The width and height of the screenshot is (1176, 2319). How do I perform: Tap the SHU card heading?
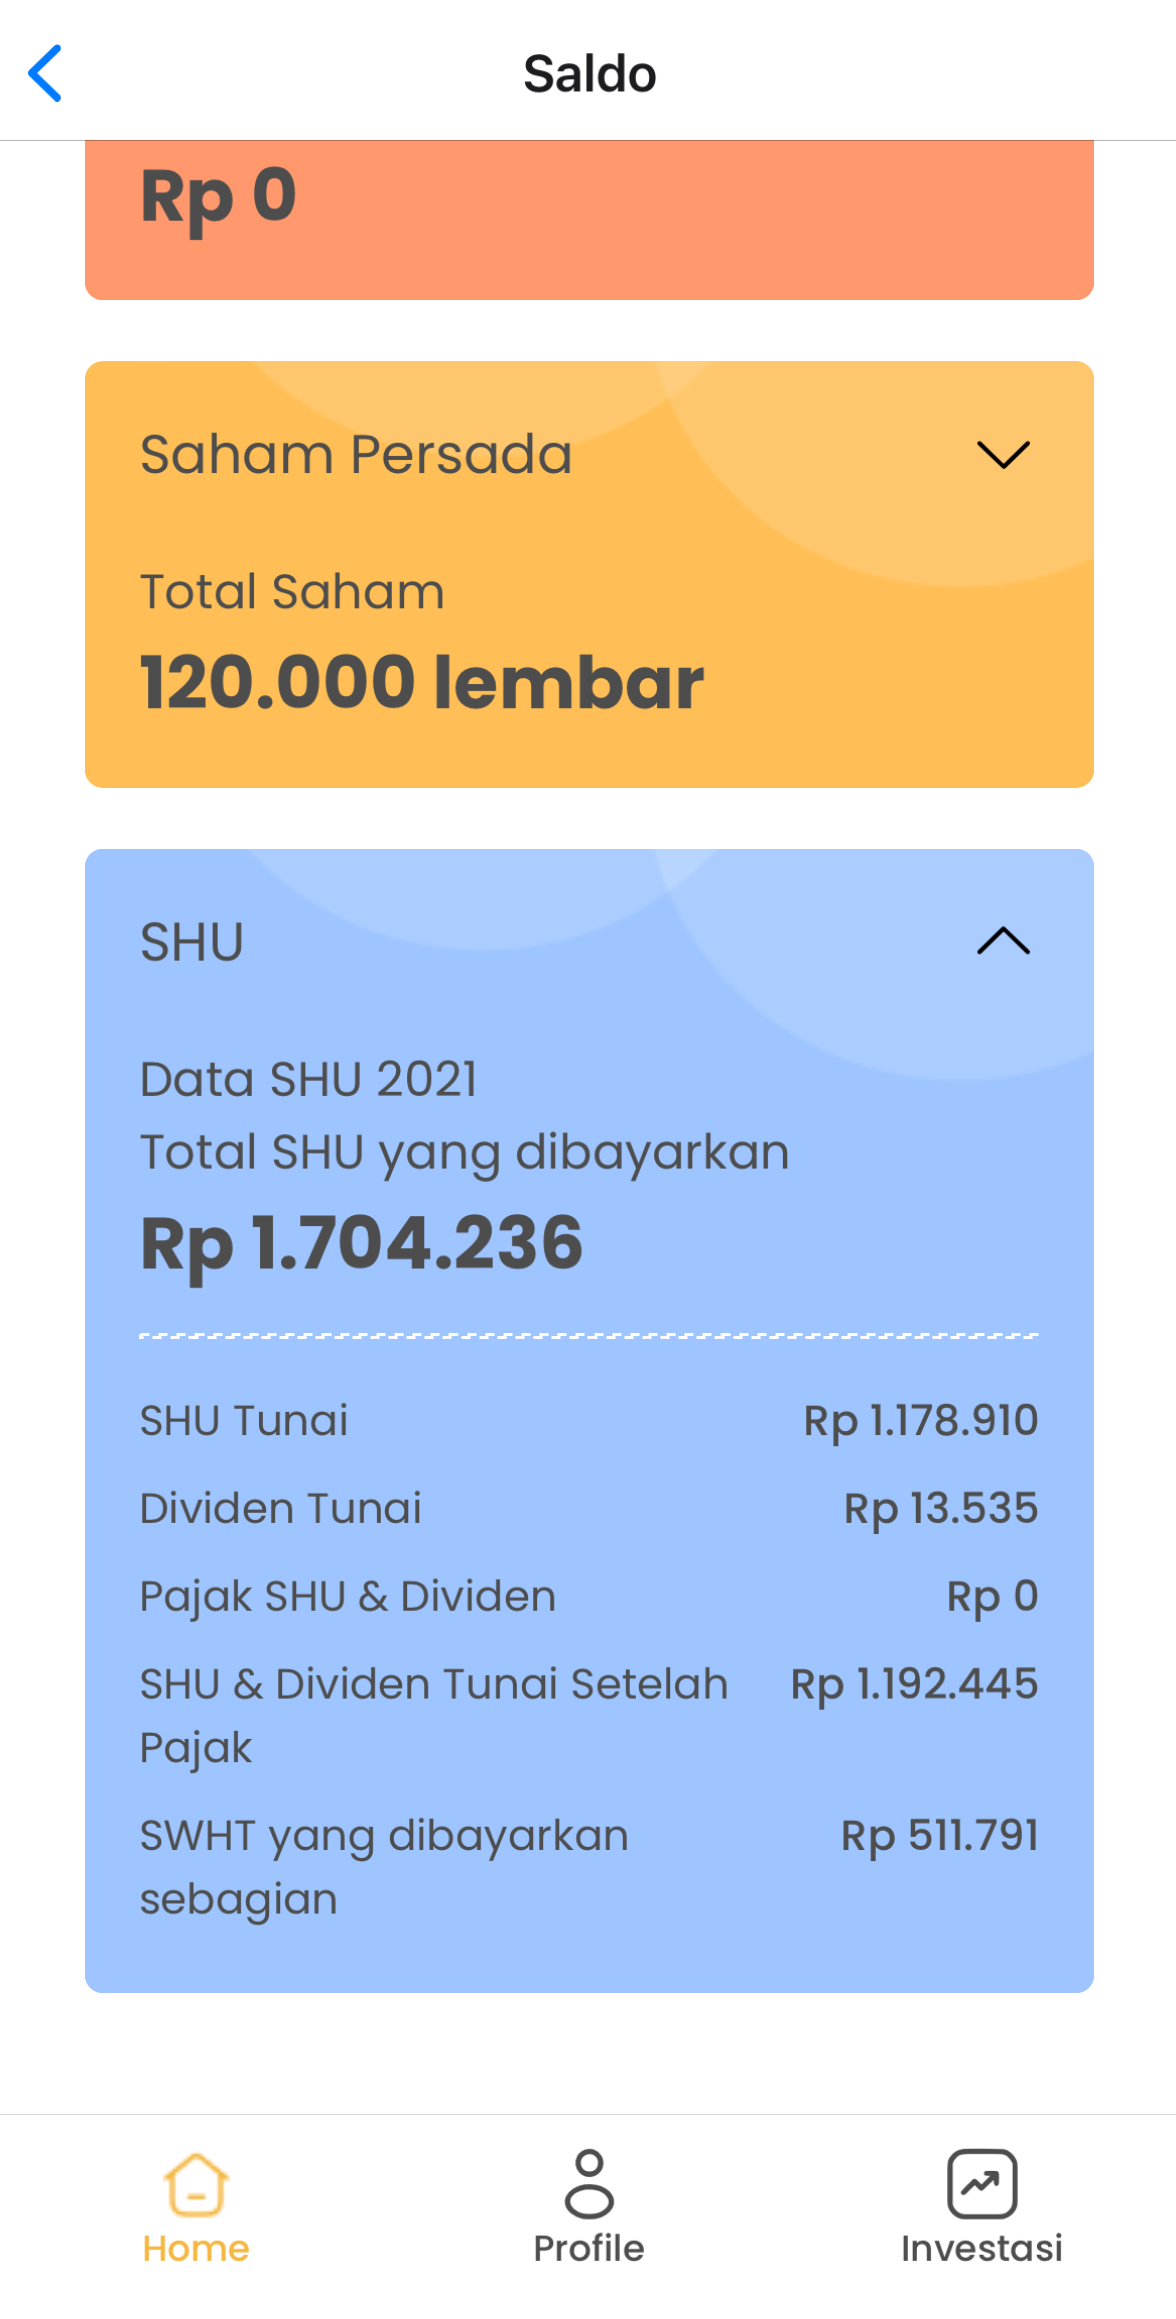coord(192,942)
